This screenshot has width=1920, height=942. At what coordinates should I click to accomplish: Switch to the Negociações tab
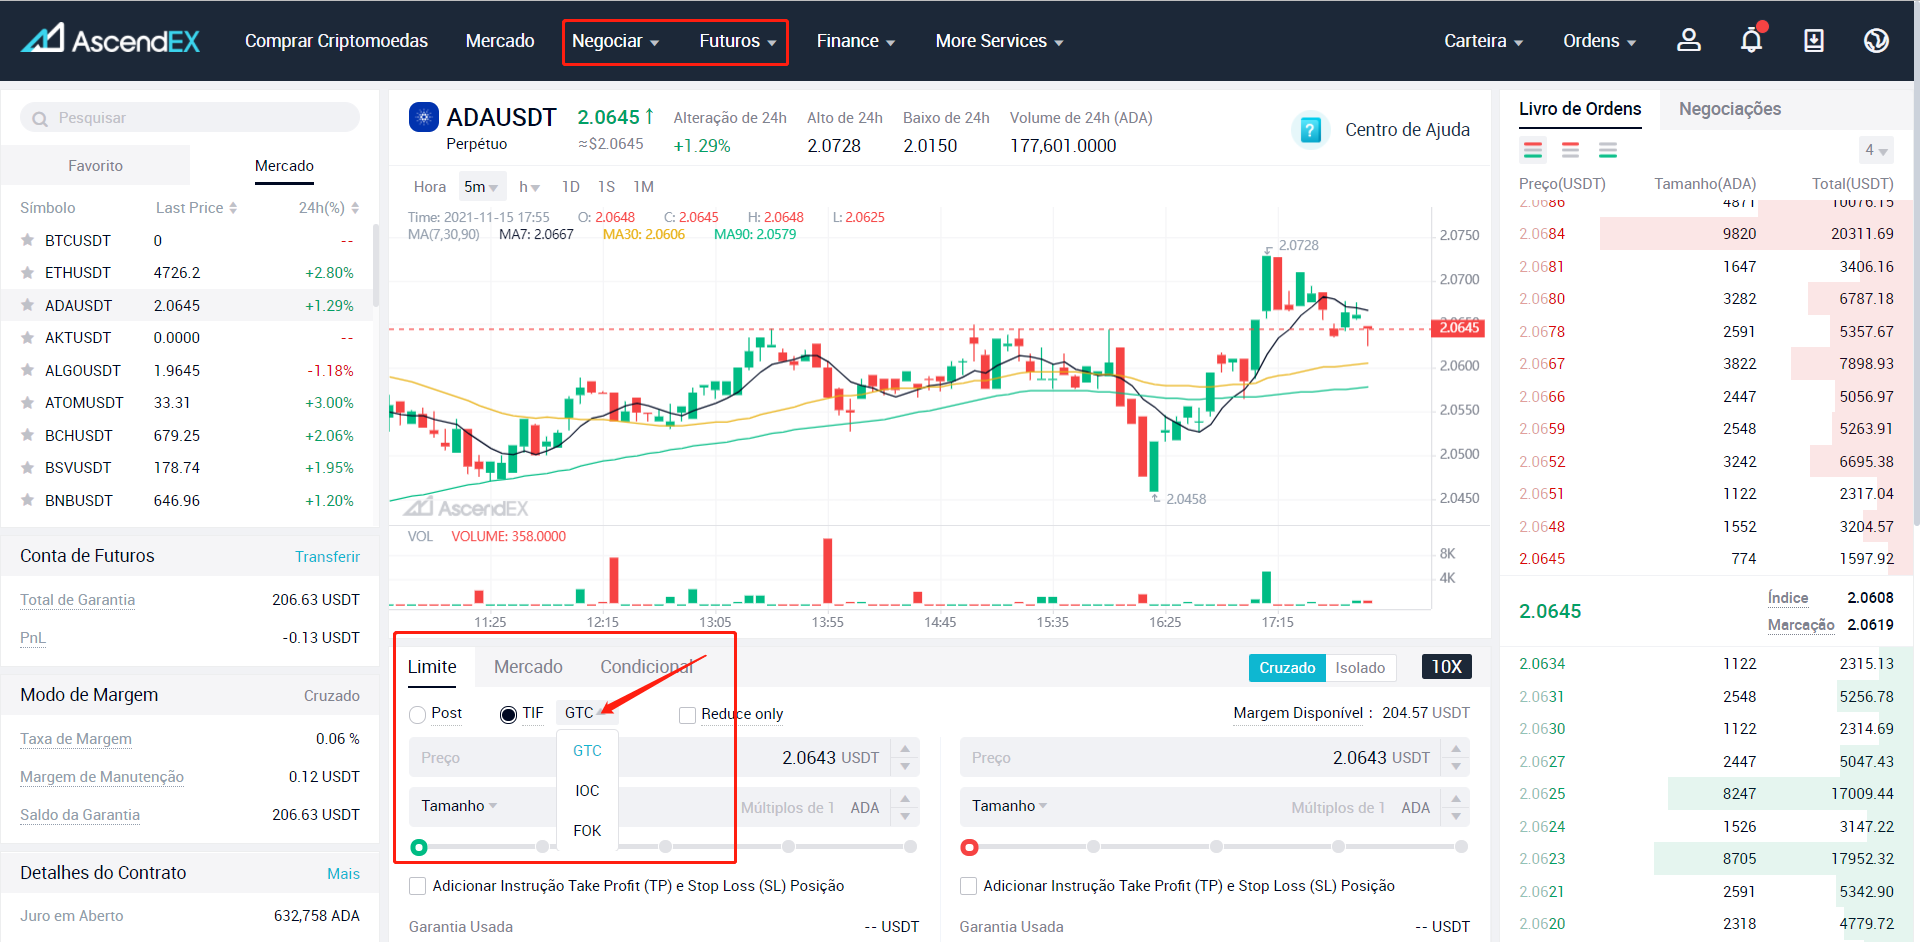coord(1729,109)
